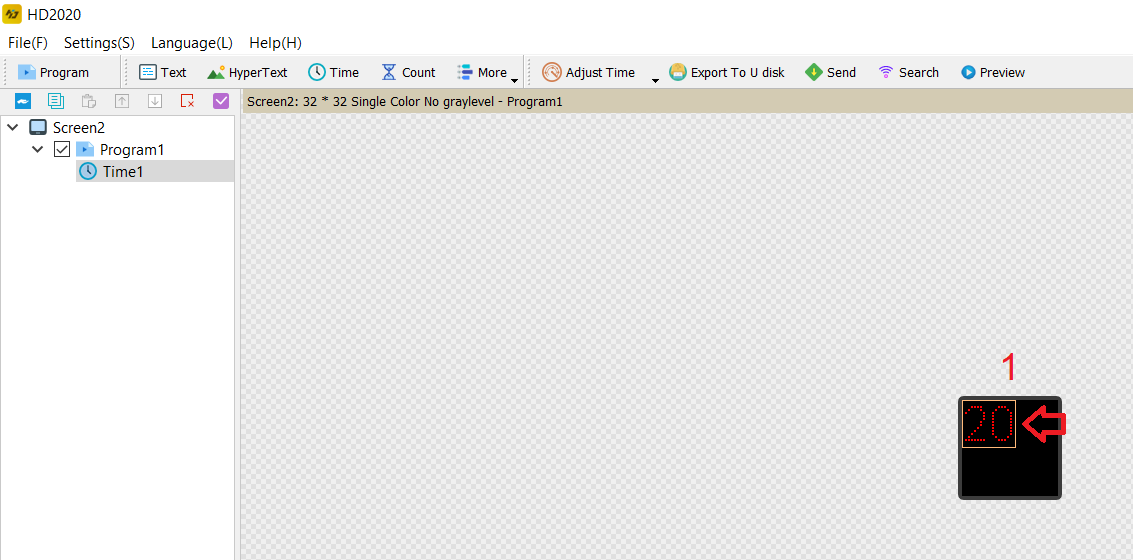Collapse the Program1 tree node
This screenshot has height=560, width=1133.
pos(38,149)
